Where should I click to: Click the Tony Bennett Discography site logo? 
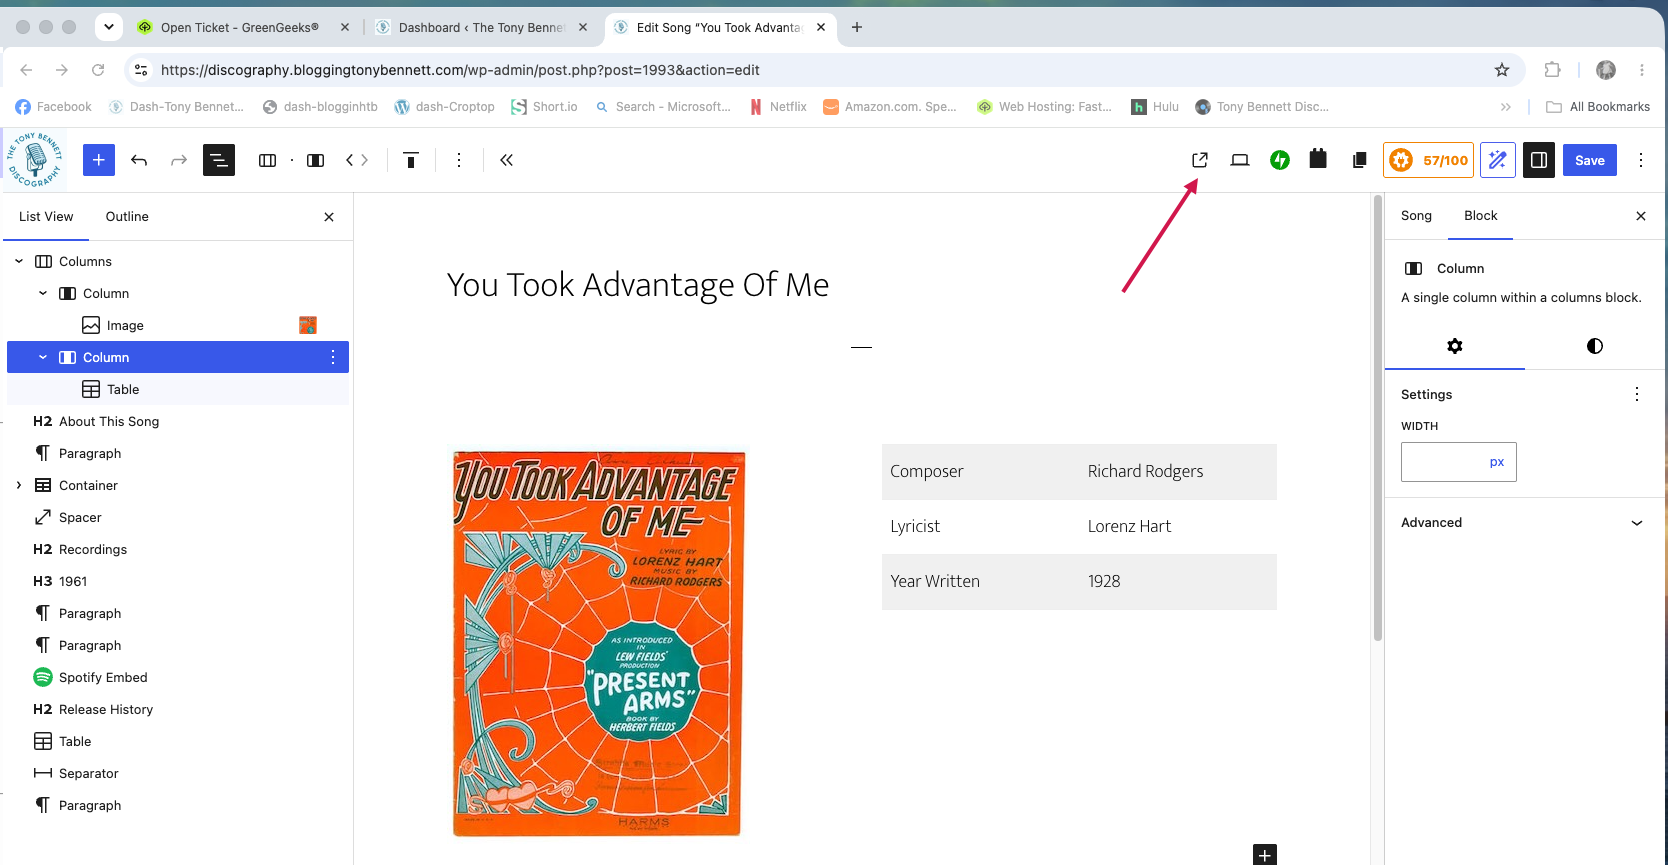pyautogui.click(x=35, y=160)
